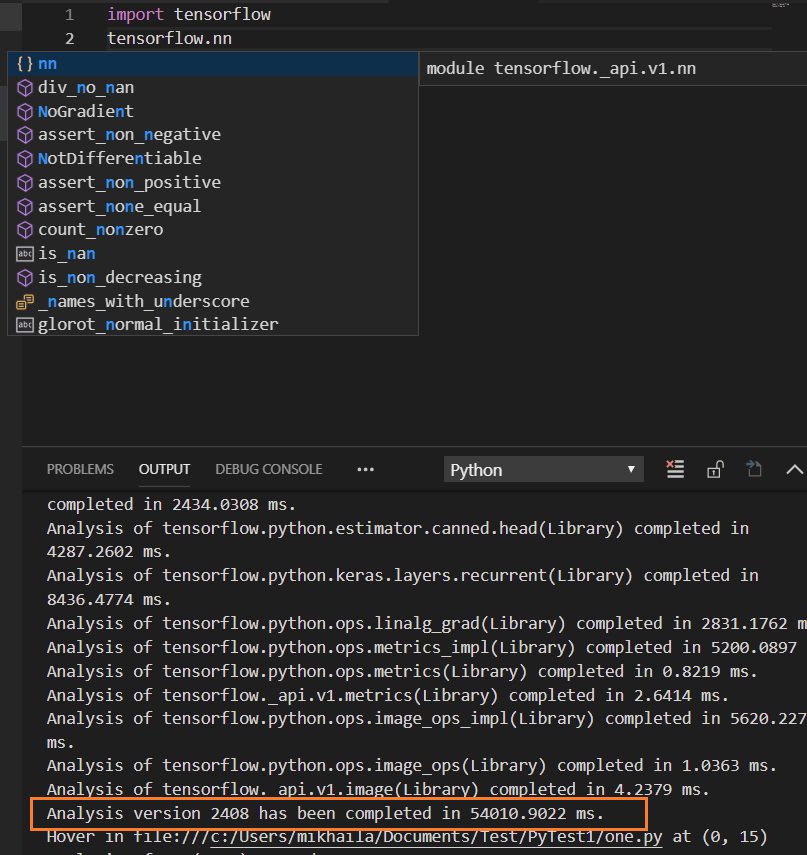Screen dimensions: 807x855
Task: Choose is_nan from autocomplete
Action: (x=213, y=254)
